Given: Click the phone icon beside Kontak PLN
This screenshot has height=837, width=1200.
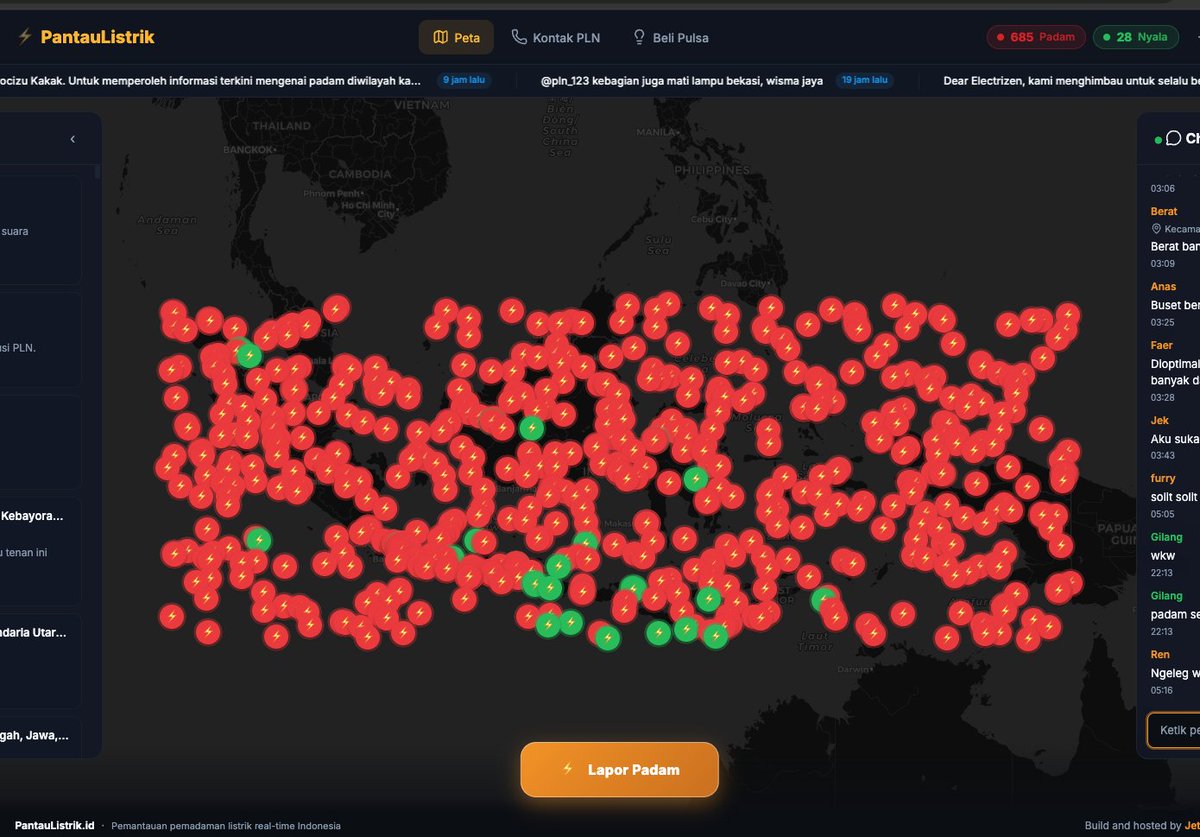Looking at the screenshot, I should point(519,37).
